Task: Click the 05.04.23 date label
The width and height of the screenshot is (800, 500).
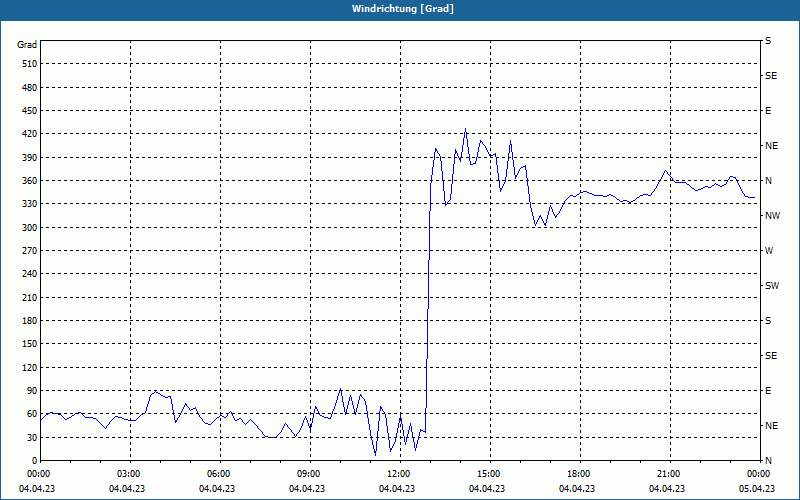Action: 758,489
